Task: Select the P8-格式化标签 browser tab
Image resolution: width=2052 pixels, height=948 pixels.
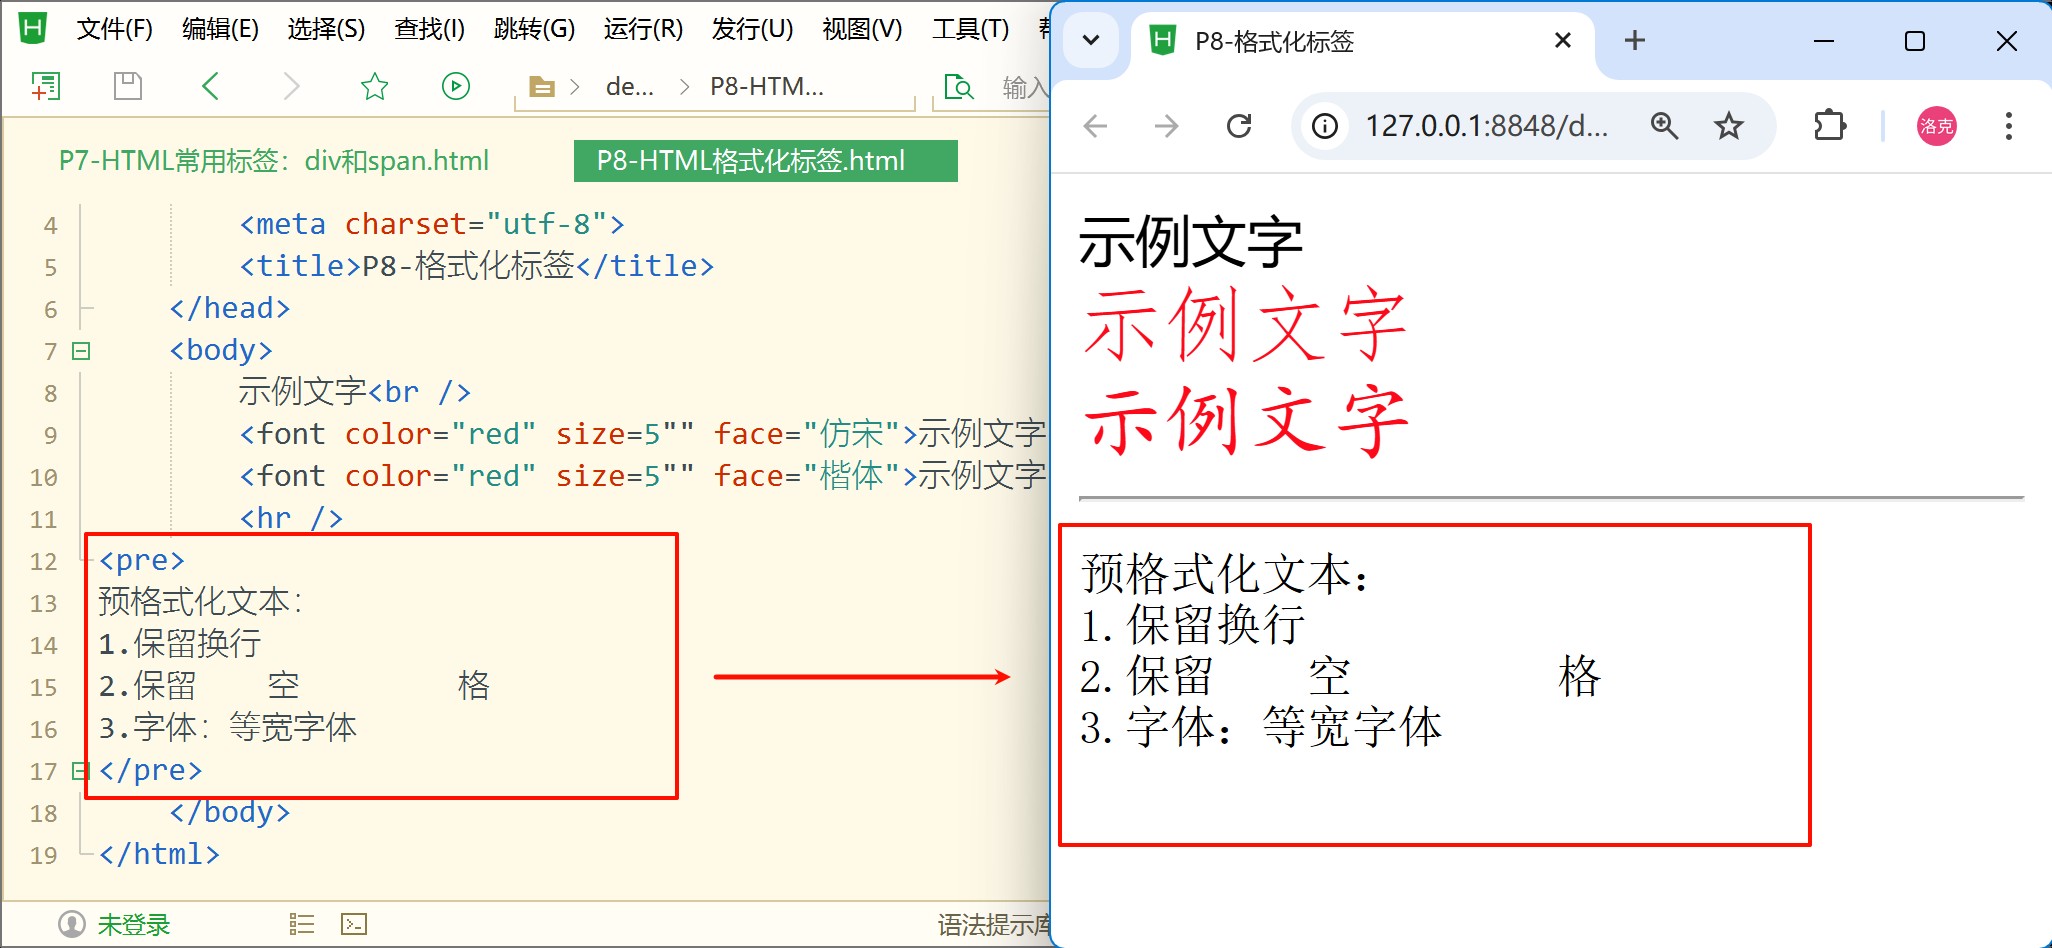Action: [x=1362, y=41]
